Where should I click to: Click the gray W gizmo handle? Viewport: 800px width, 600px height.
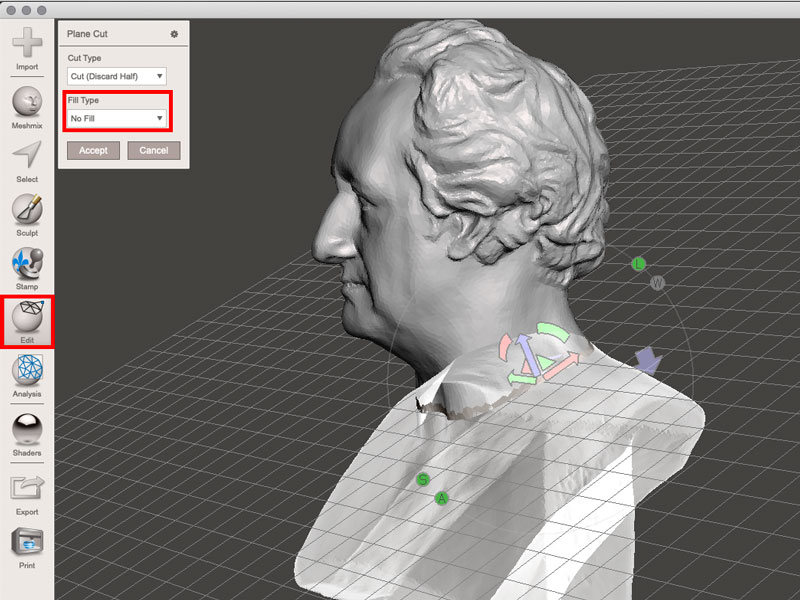[x=657, y=283]
